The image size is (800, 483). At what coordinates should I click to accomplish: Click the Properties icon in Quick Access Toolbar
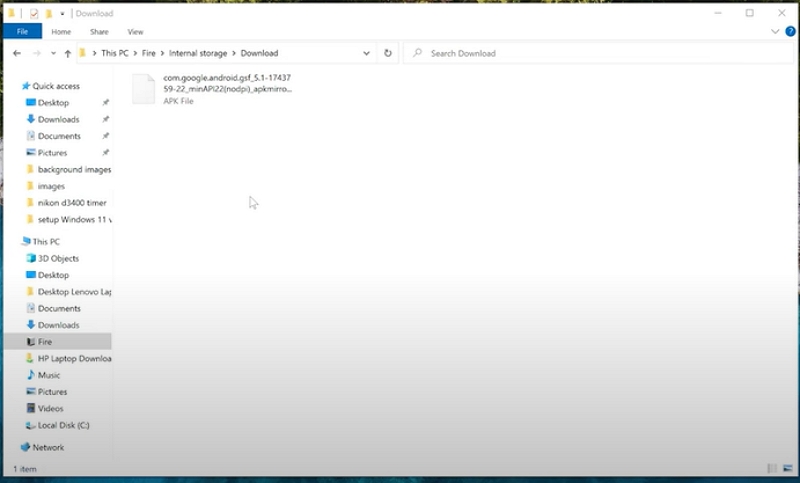tap(33, 14)
